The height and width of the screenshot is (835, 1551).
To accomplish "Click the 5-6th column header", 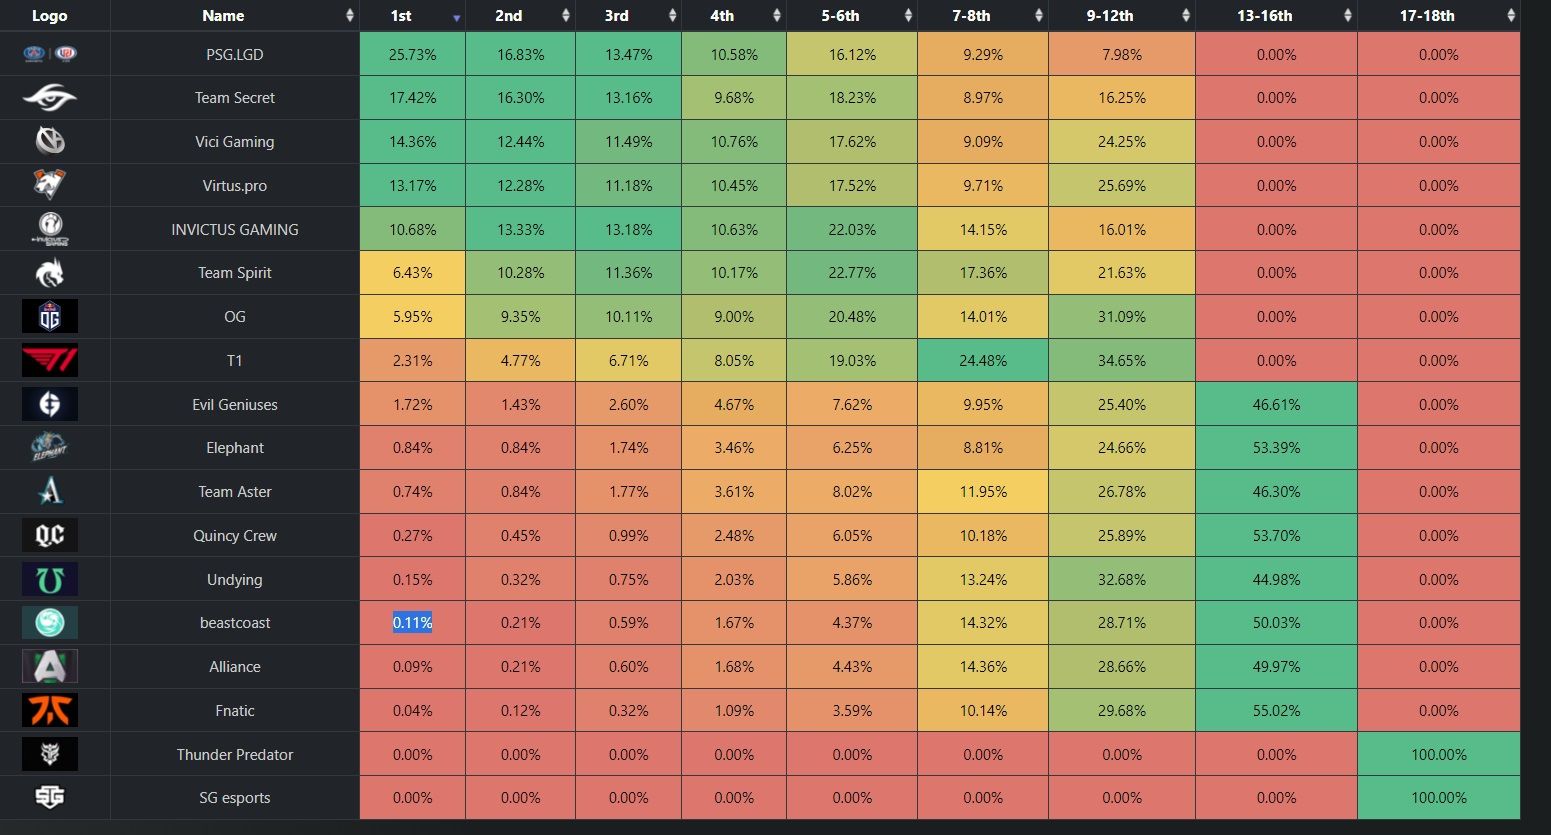I will pyautogui.click(x=840, y=16).
